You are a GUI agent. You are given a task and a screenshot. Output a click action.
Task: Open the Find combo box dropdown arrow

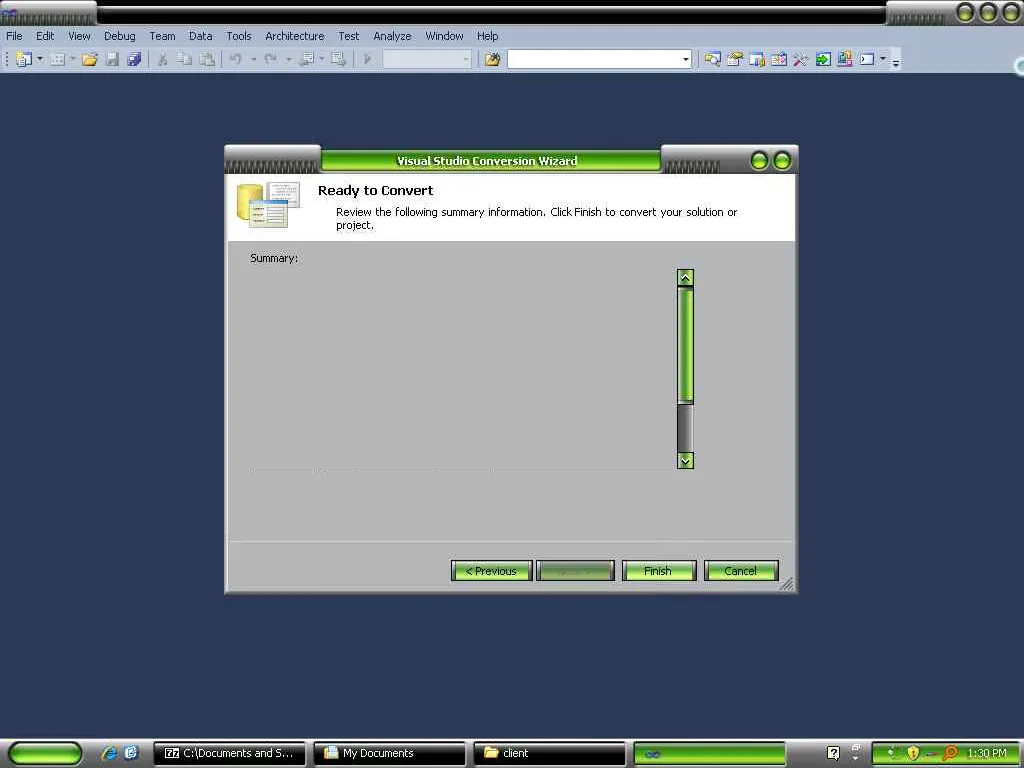[x=685, y=59]
